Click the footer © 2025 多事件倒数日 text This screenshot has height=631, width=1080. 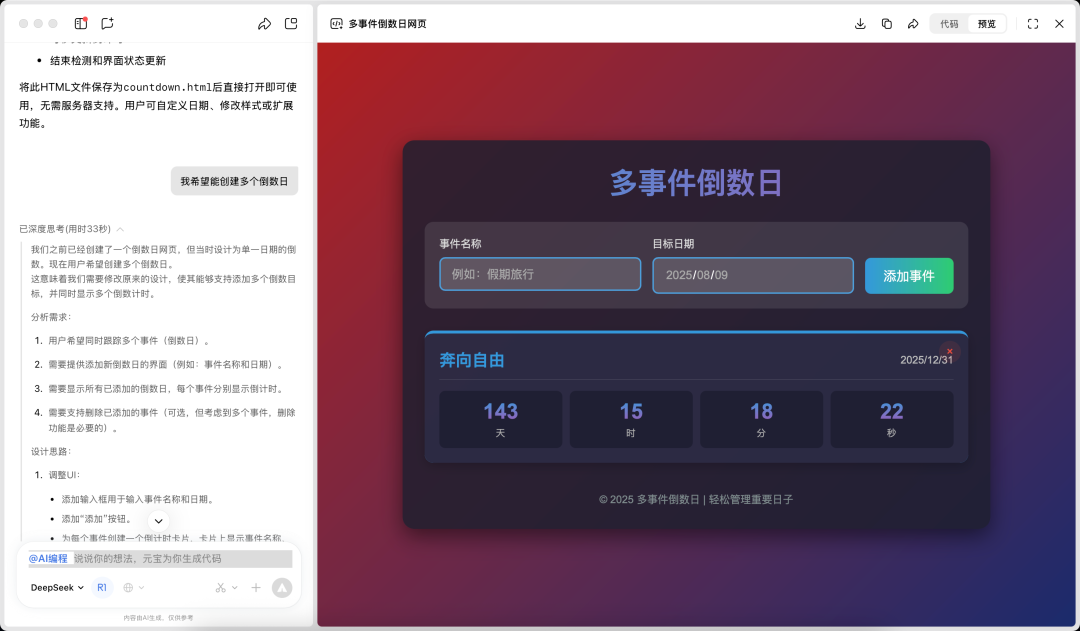(x=696, y=499)
